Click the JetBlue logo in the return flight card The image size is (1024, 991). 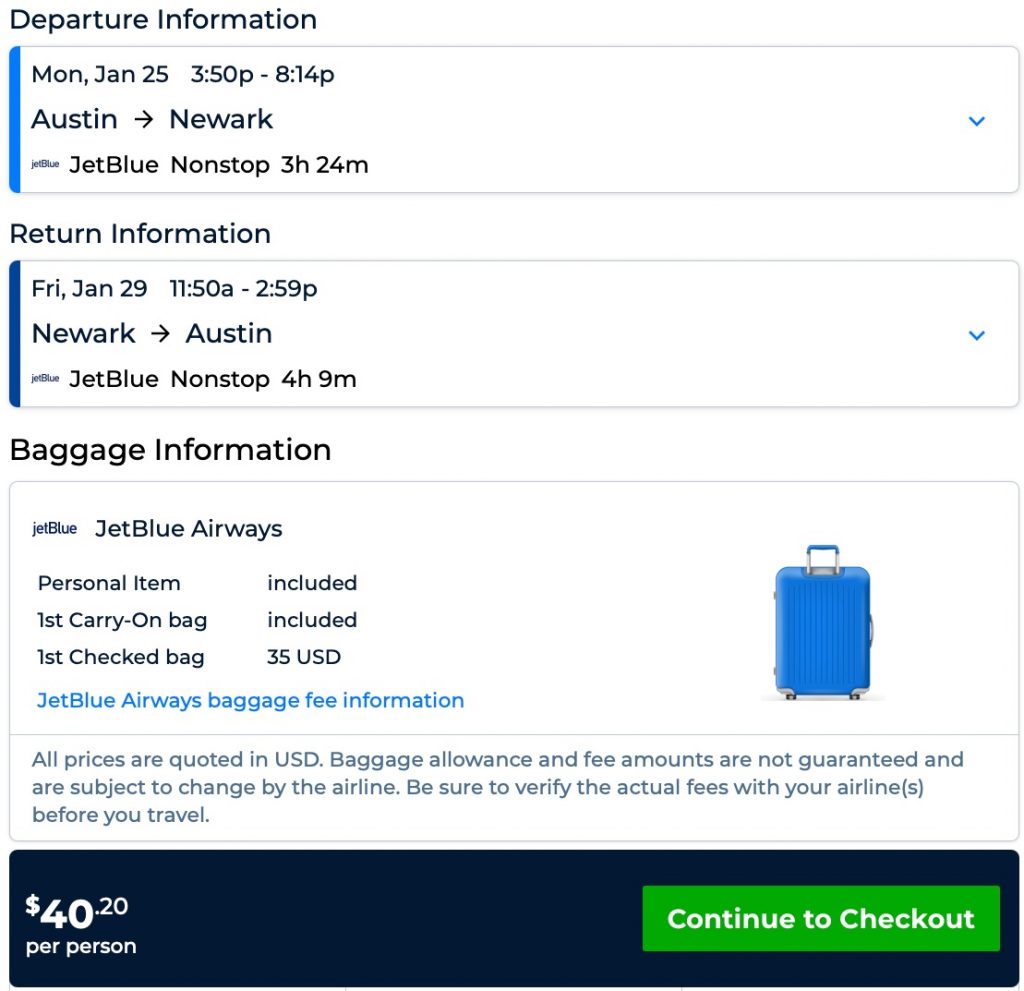click(x=45, y=379)
